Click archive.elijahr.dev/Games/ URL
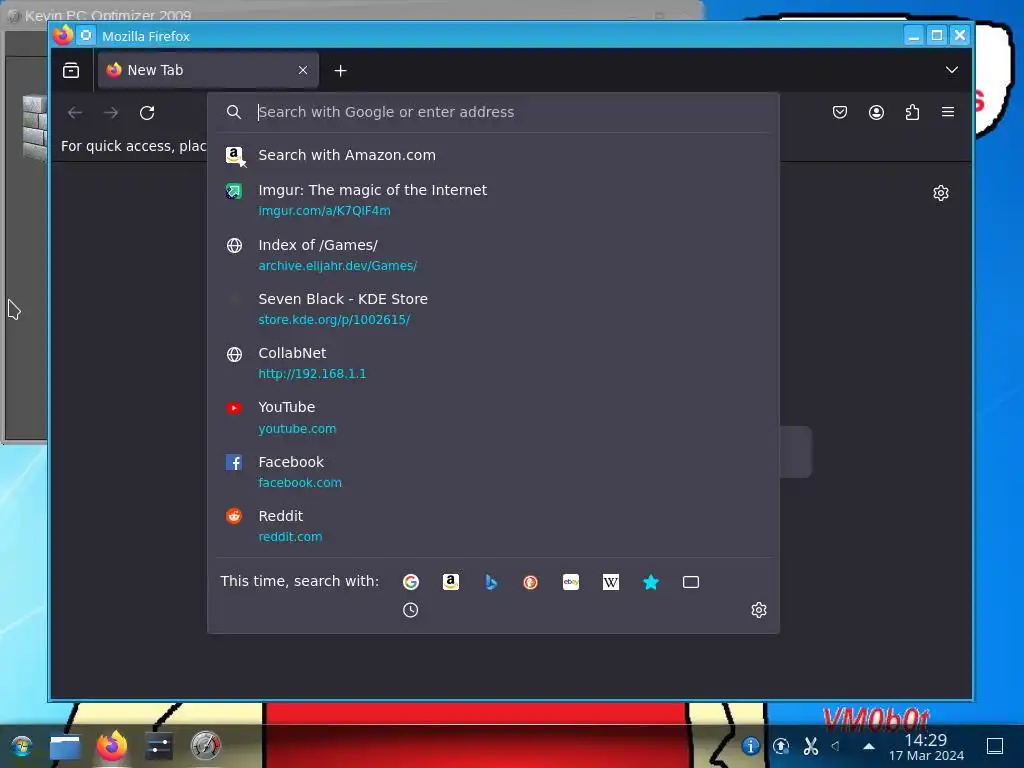The image size is (1024, 768). pyautogui.click(x=338, y=265)
